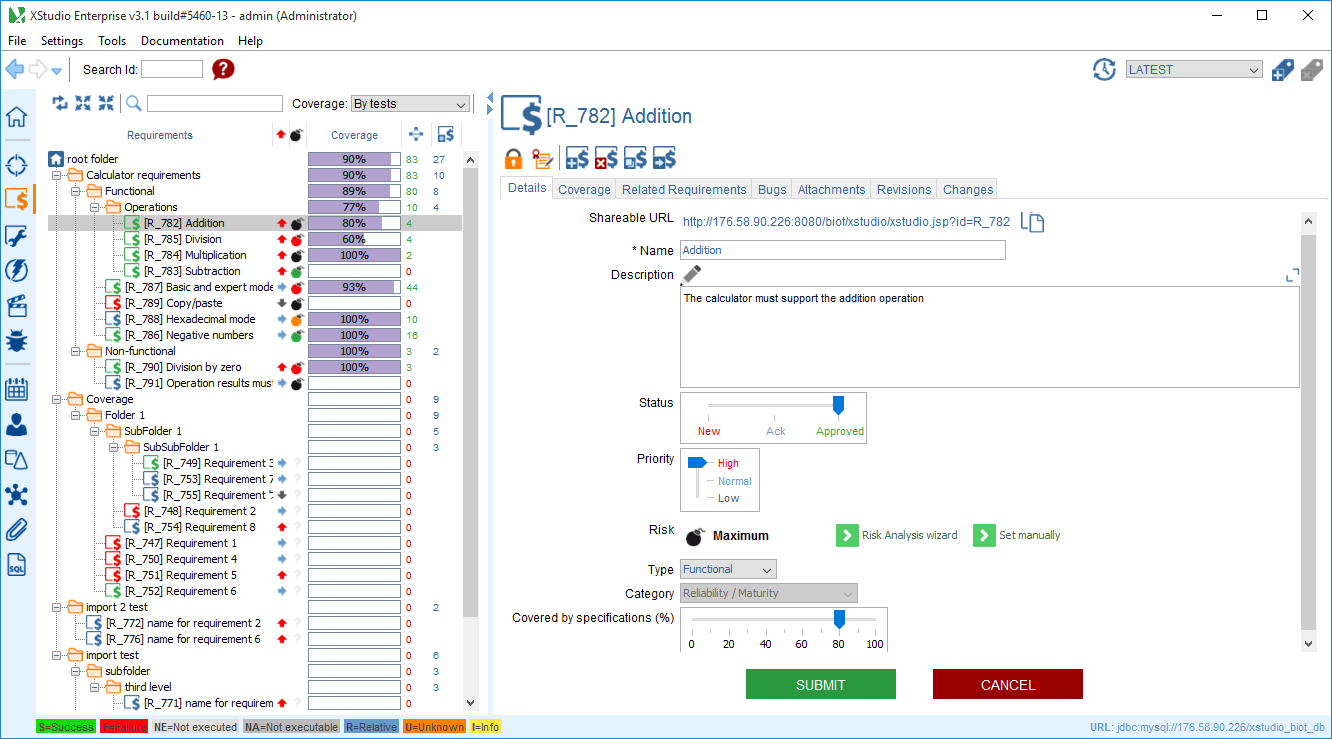Select [R_785] Division in requirements tree

point(183,239)
